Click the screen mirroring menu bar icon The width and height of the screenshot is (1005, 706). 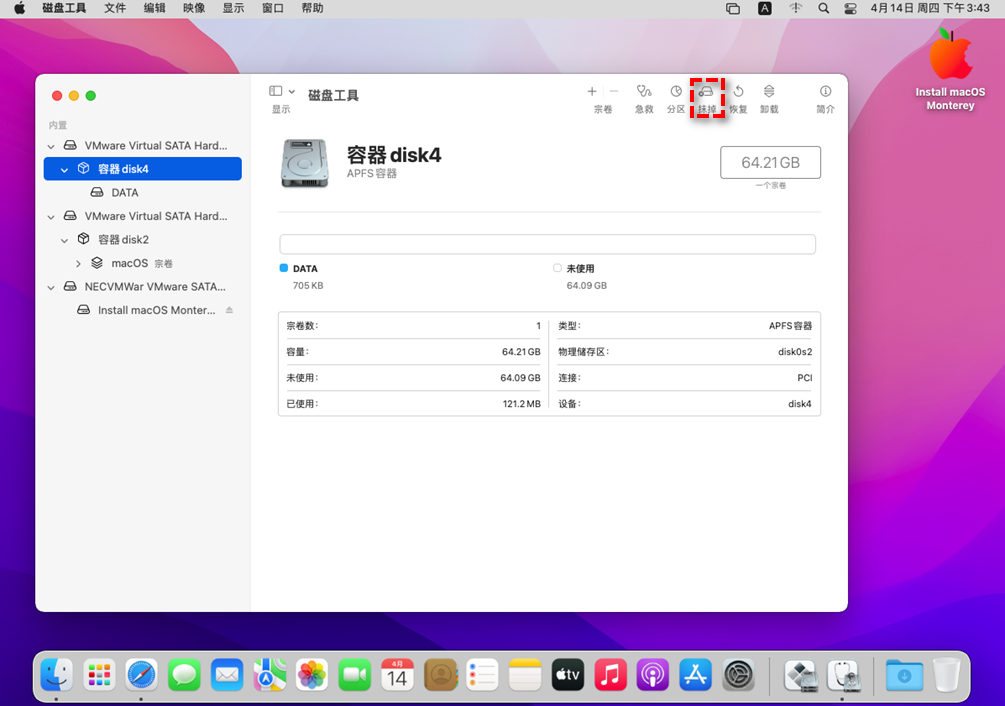733,8
